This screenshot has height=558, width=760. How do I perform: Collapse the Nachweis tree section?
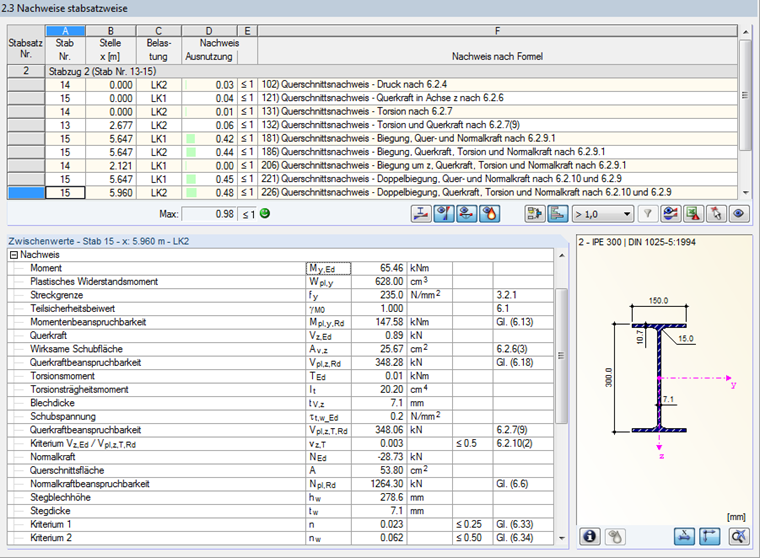point(13,255)
